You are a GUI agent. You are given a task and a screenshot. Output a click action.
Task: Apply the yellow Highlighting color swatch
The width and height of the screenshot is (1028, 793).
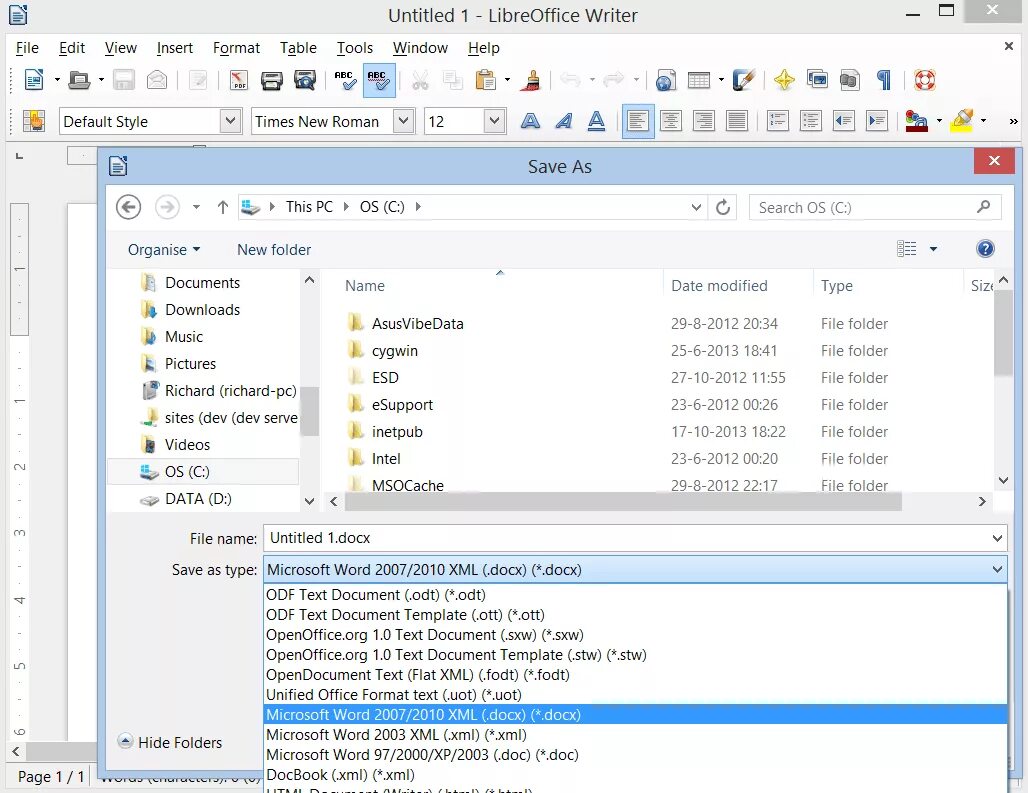tap(962, 121)
